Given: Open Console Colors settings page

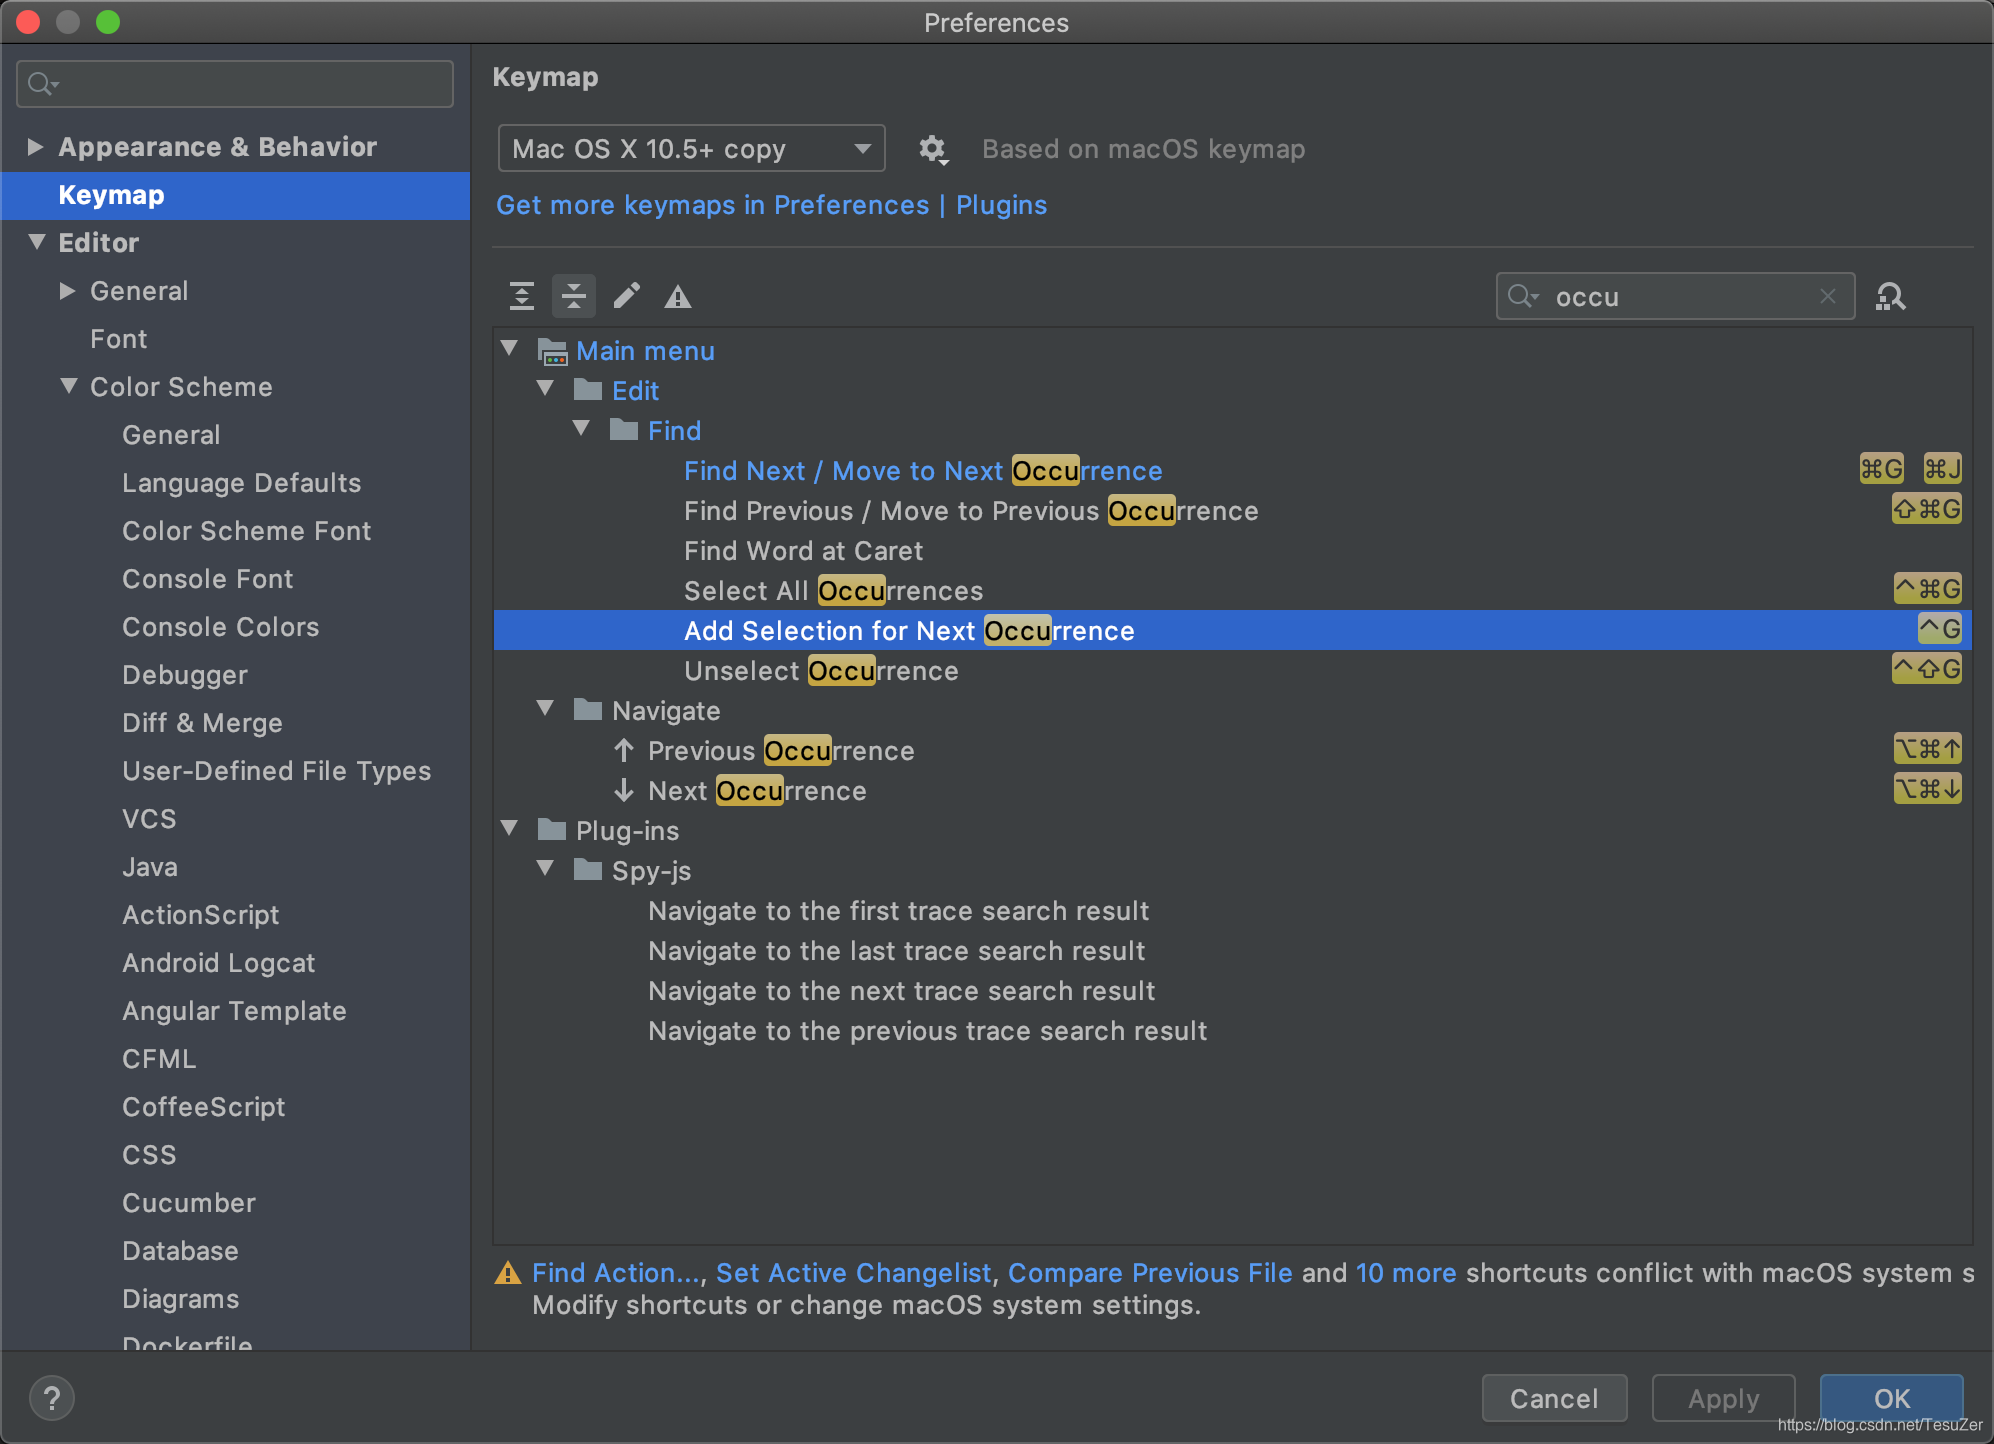Looking at the screenshot, I should pyautogui.click(x=220, y=627).
